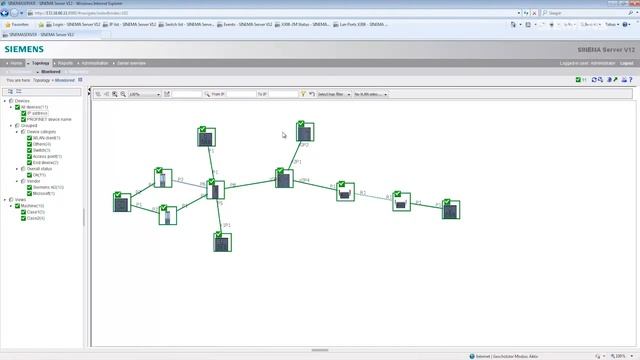Viewport: 640px width, 360px height.
Task: Click the browser back button
Action: pos(4,13)
